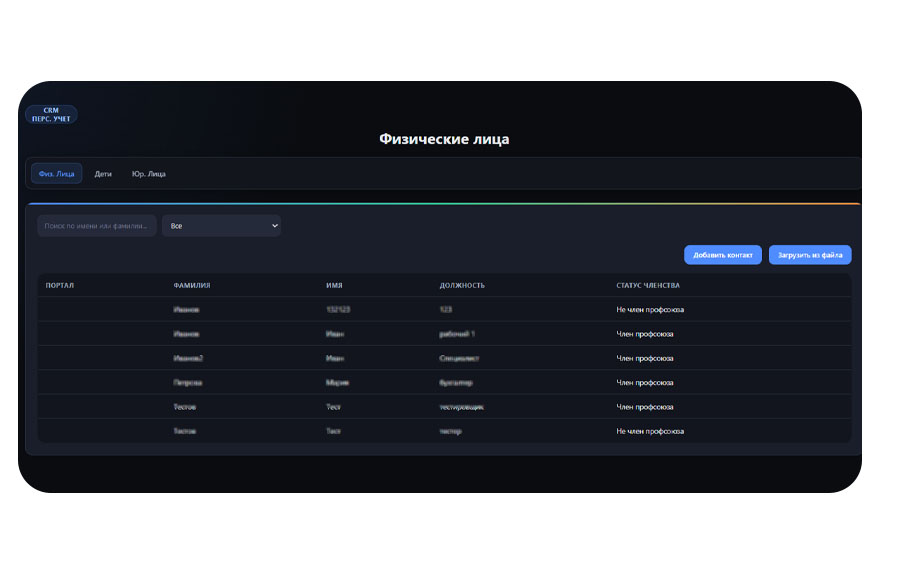This screenshot has width=900, height=563.
Task: Open the Дети tab
Action: [103, 174]
